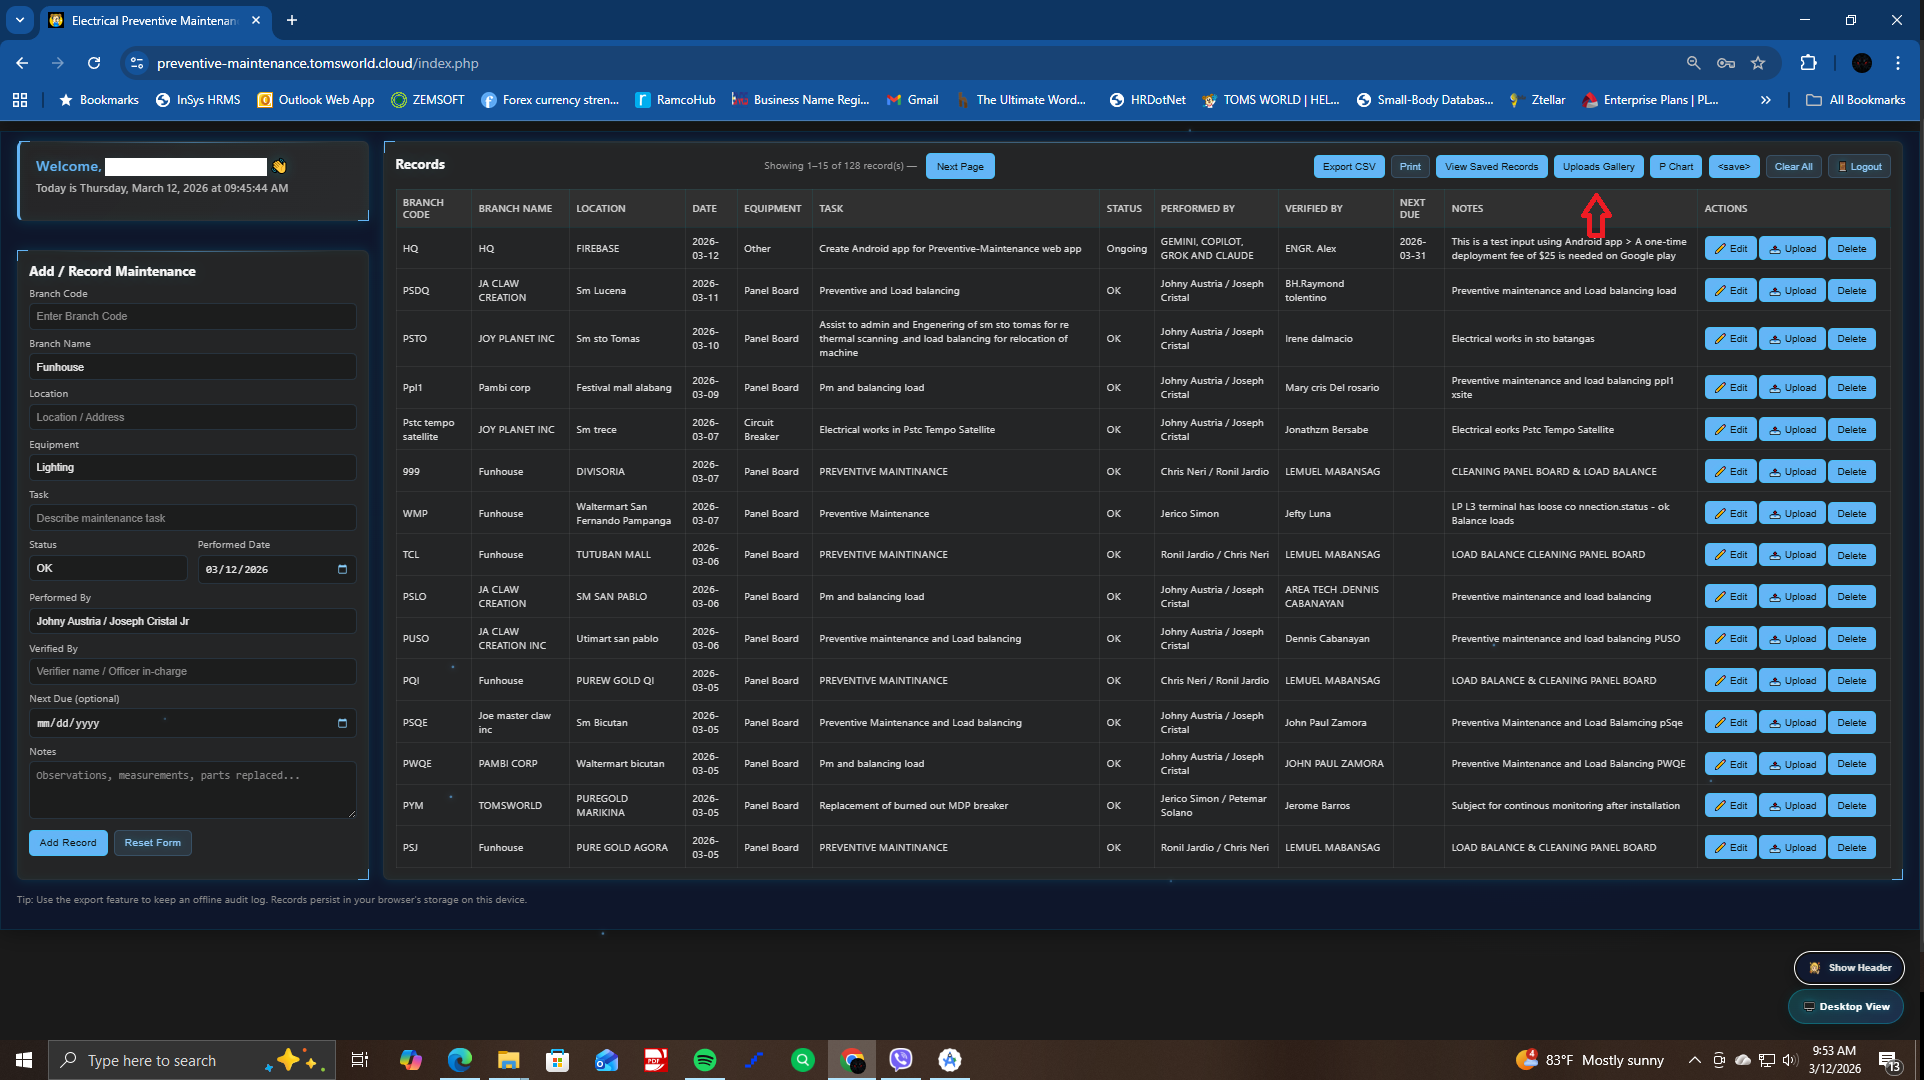
Task: Open the Next Due calendar picker icon
Action: click(x=342, y=723)
